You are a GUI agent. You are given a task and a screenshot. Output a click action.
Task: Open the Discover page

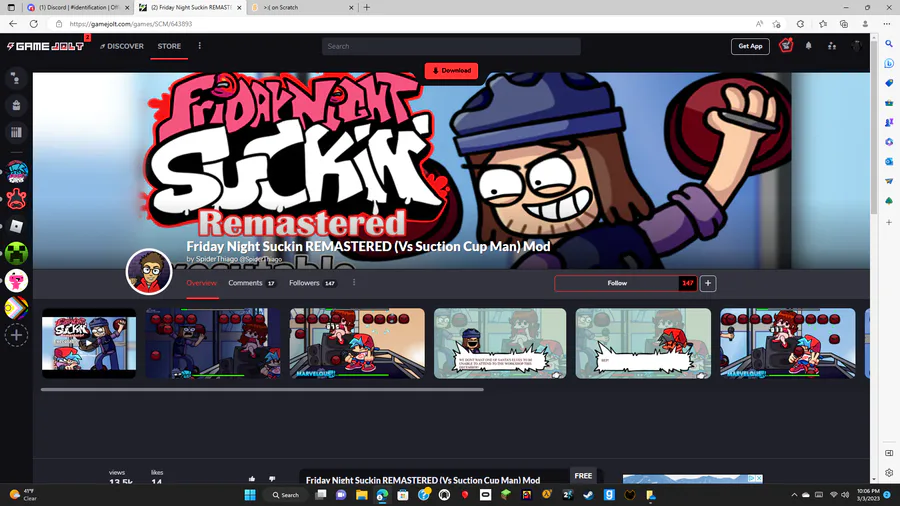122,46
